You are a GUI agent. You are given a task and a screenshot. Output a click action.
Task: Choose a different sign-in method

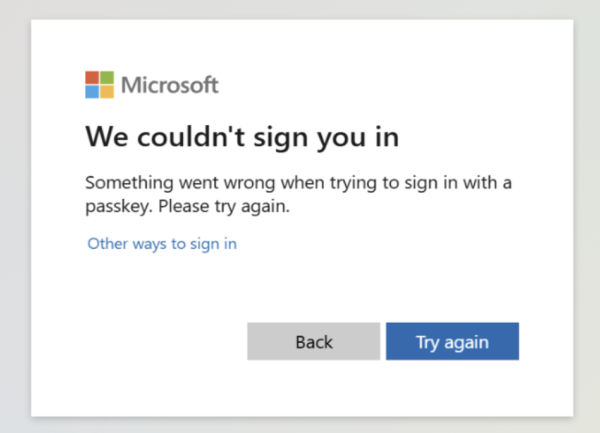pyautogui.click(x=162, y=244)
